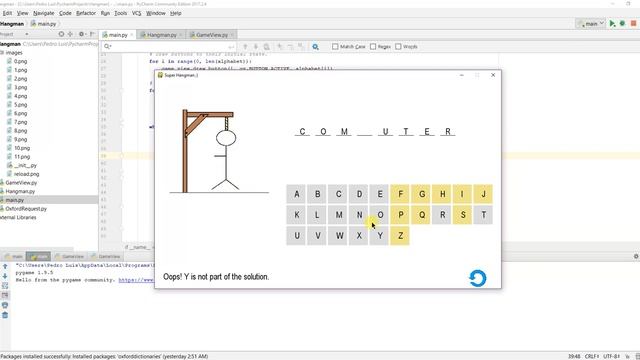Stop the running program with red square

(x=634, y=24)
